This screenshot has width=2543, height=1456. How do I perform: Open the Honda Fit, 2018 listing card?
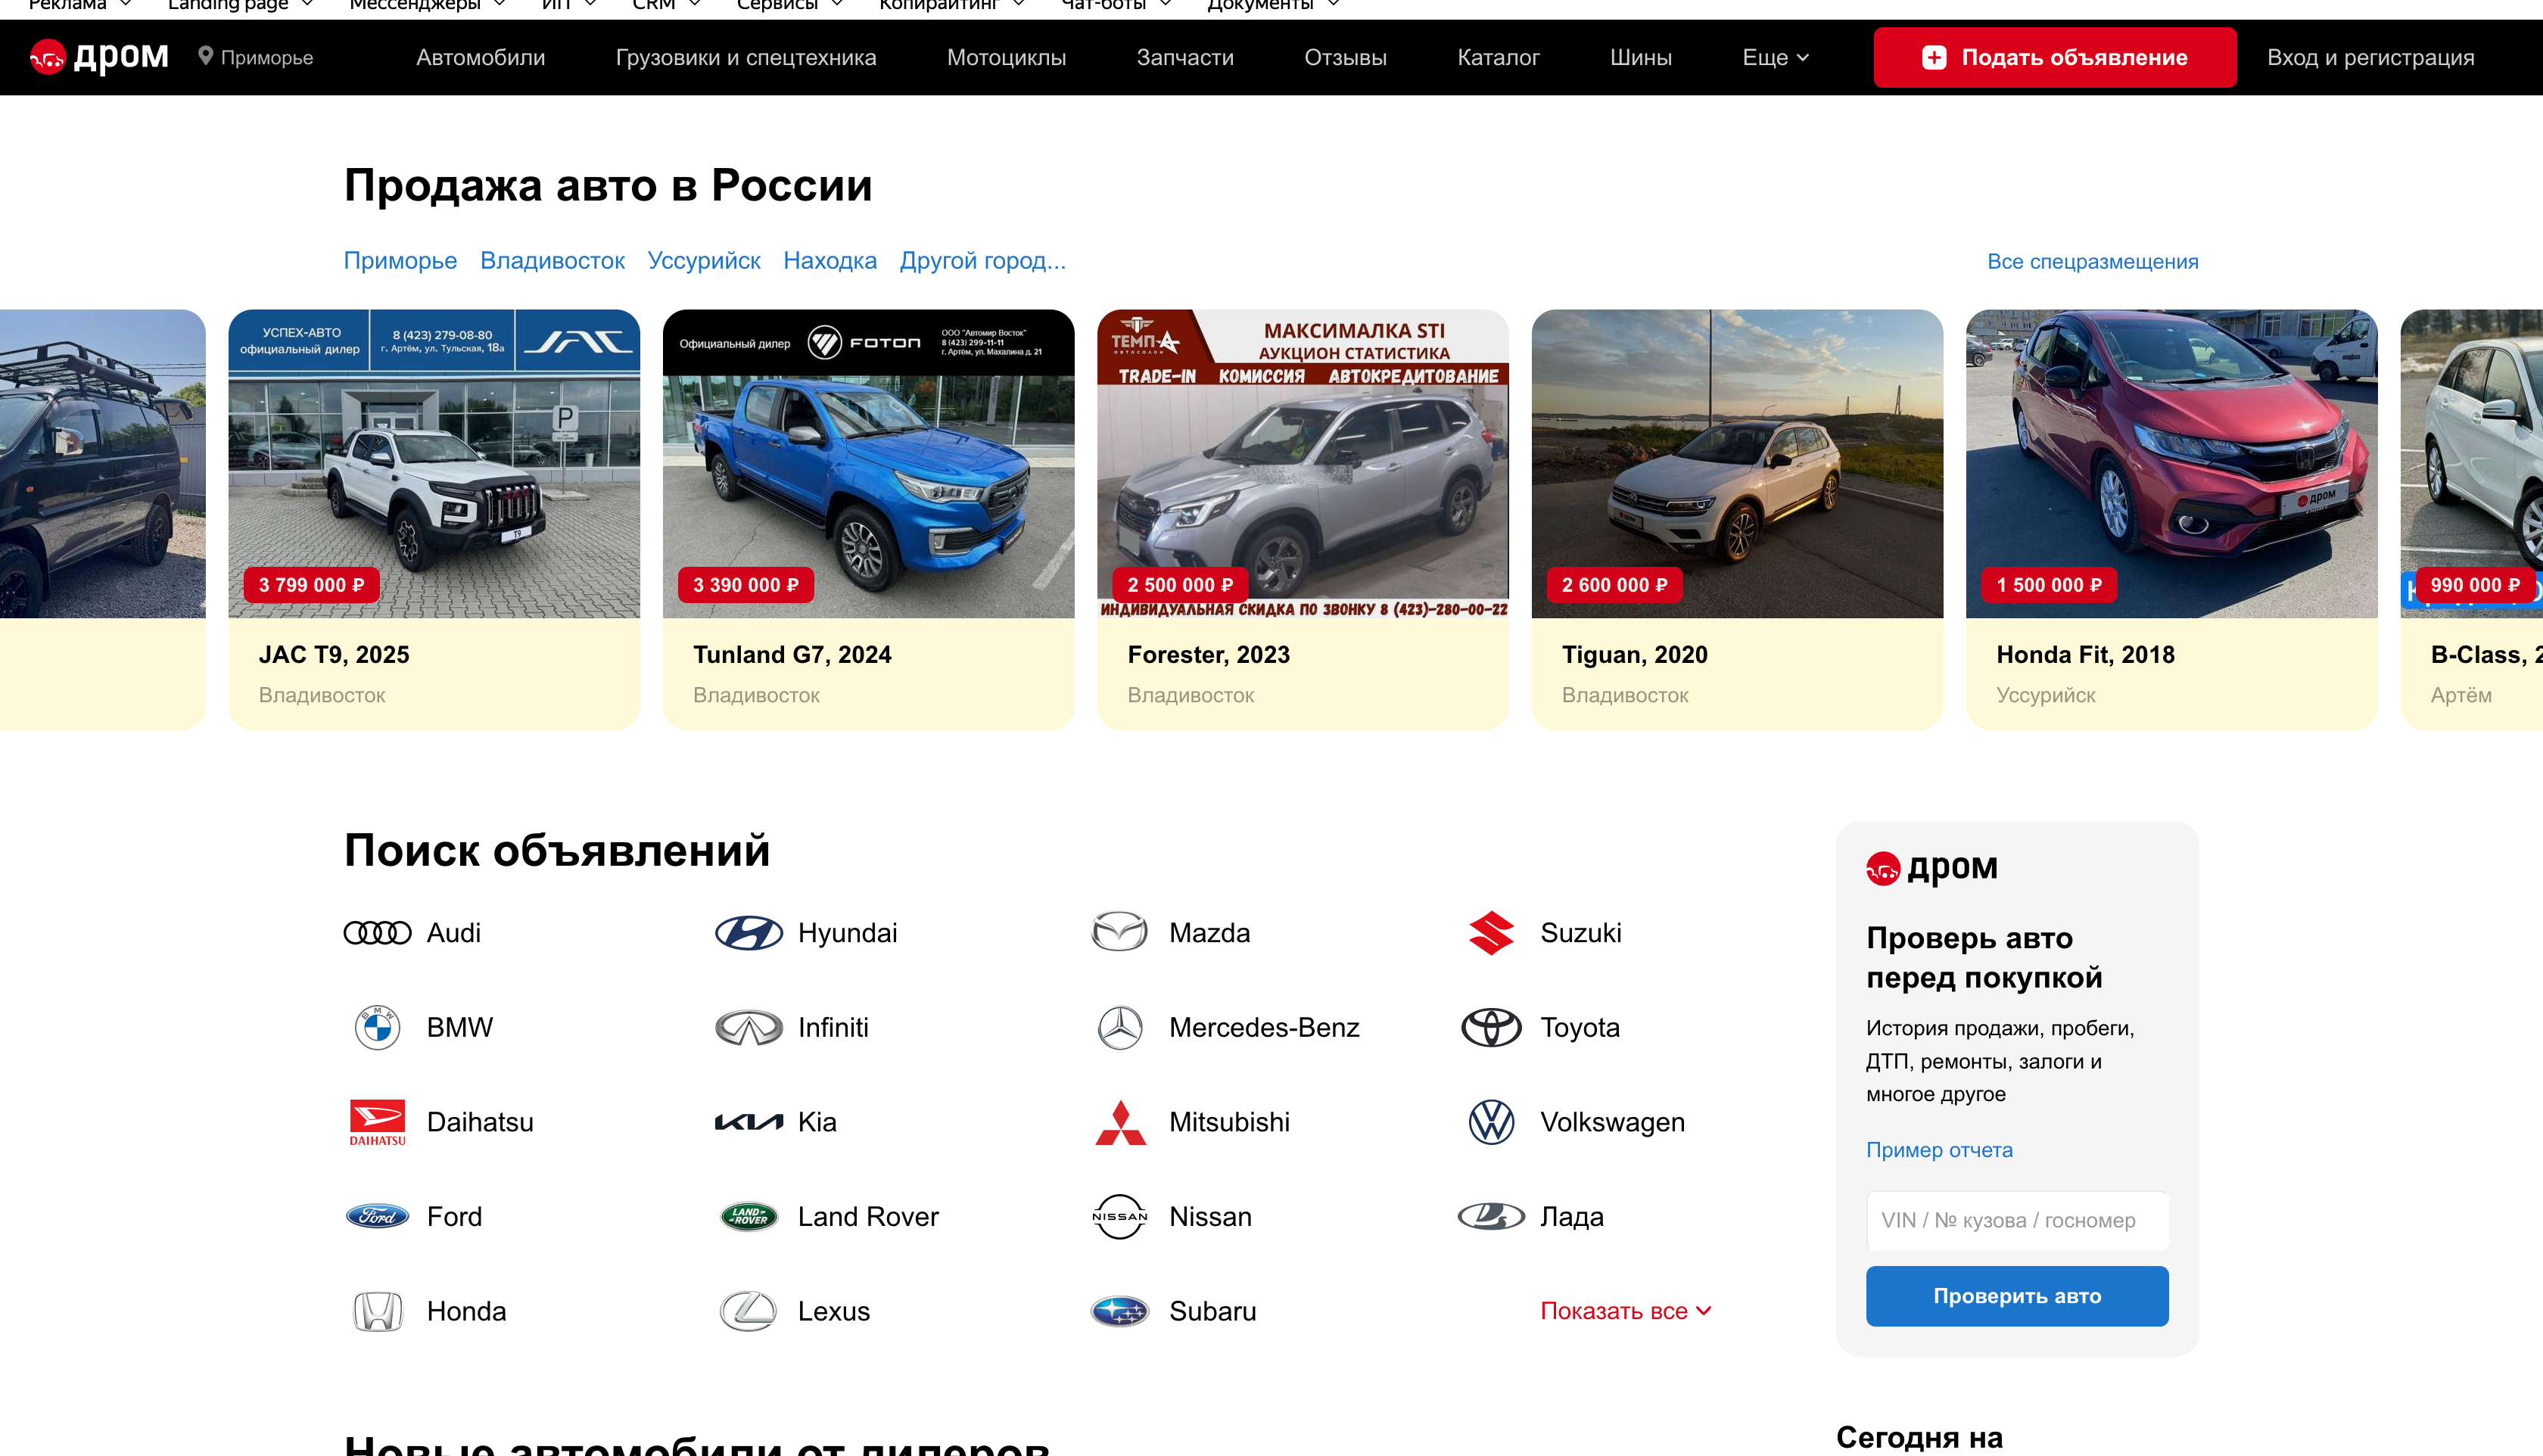[2171, 518]
